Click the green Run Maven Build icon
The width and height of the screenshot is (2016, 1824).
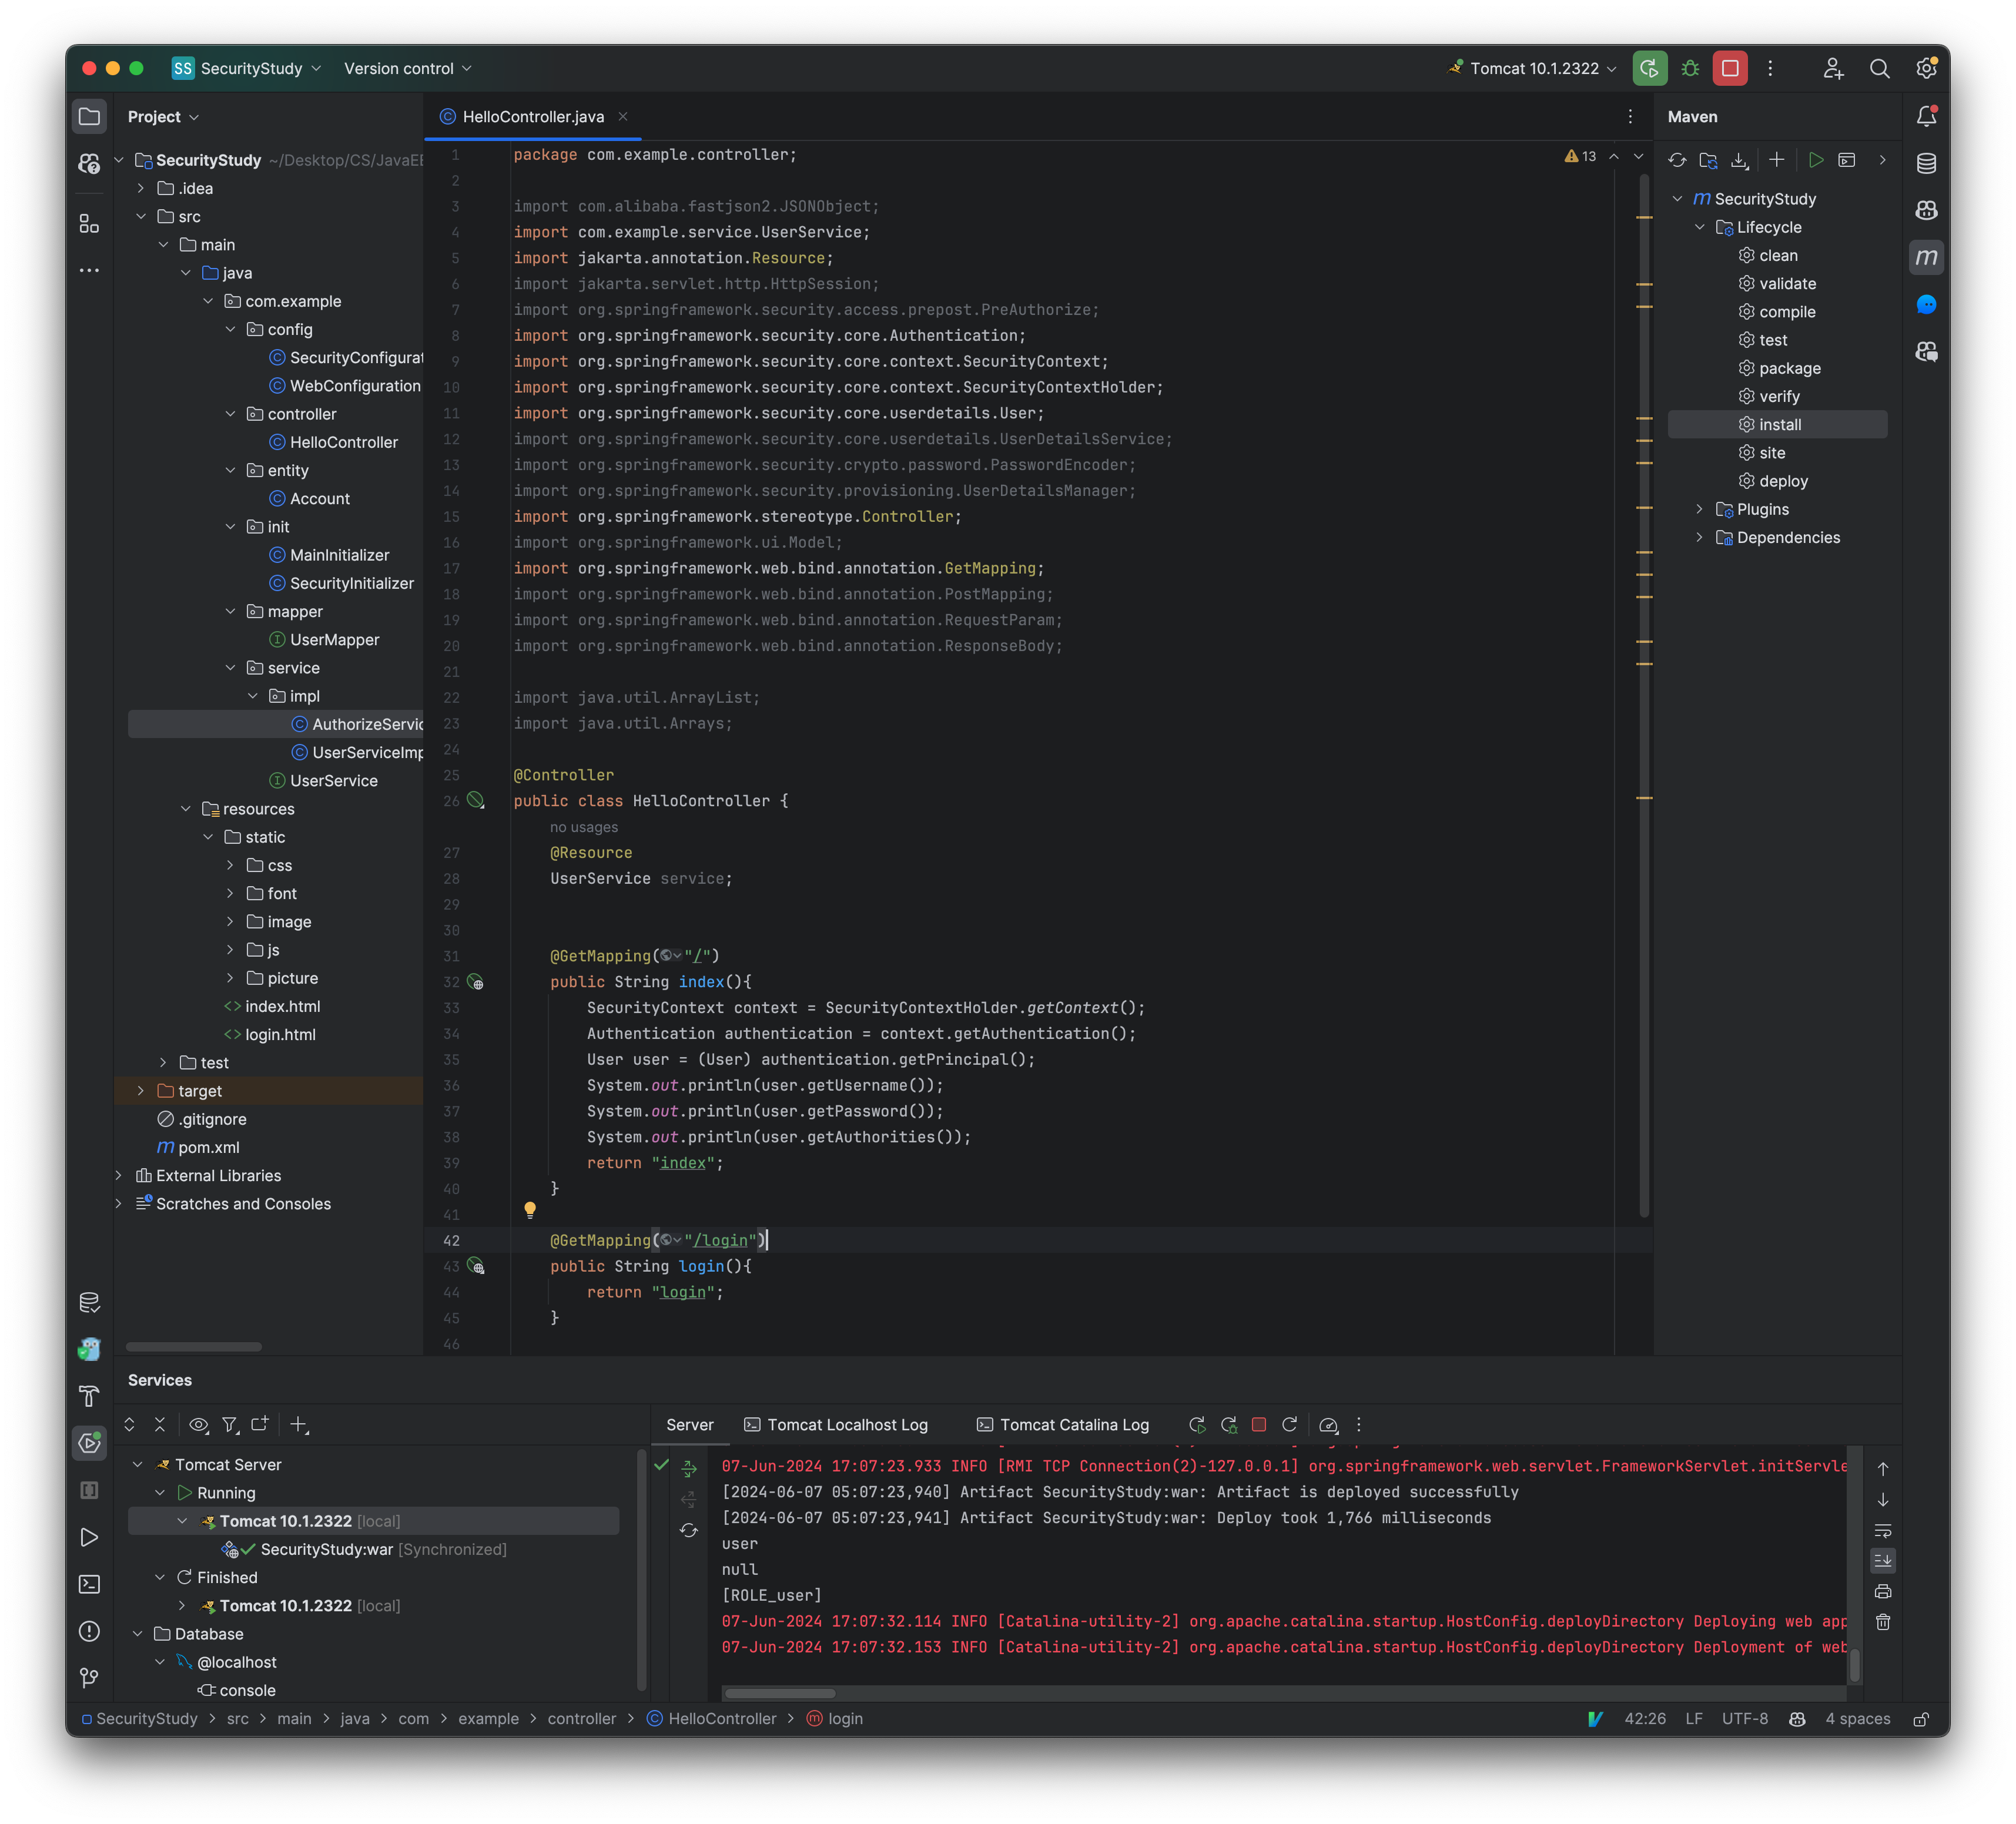click(x=1818, y=160)
